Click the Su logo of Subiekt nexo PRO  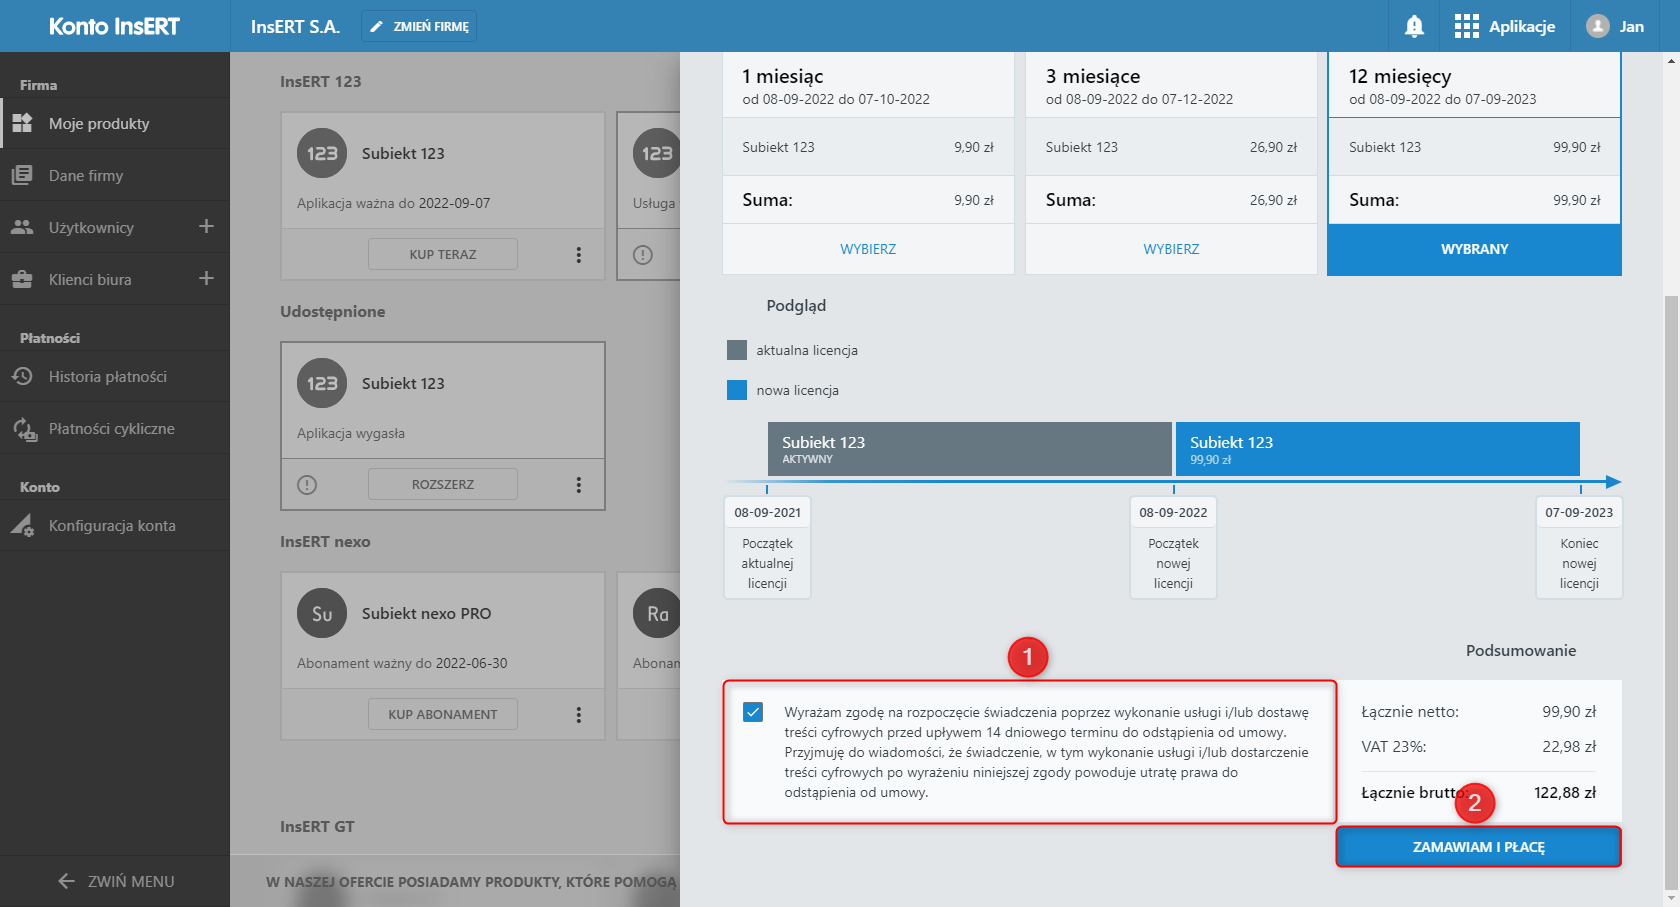322,613
